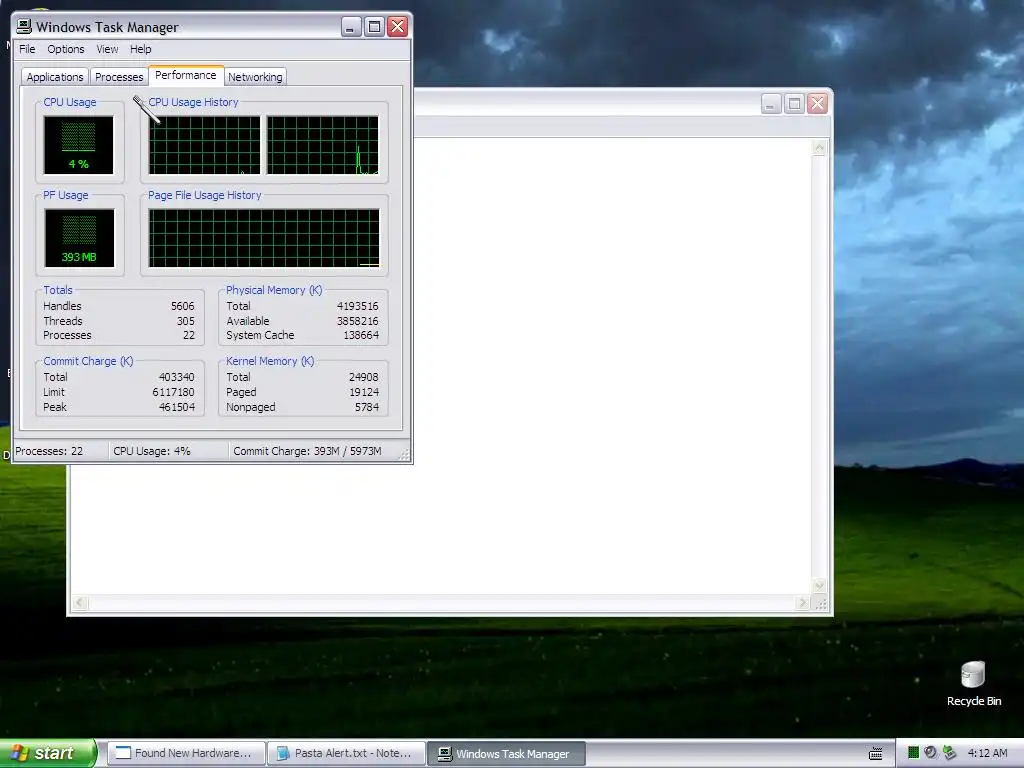The width and height of the screenshot is (1024, 768).
Task: Click the Task Manager title bar icon
Action: pyautogui.click(x=24, y=26)
